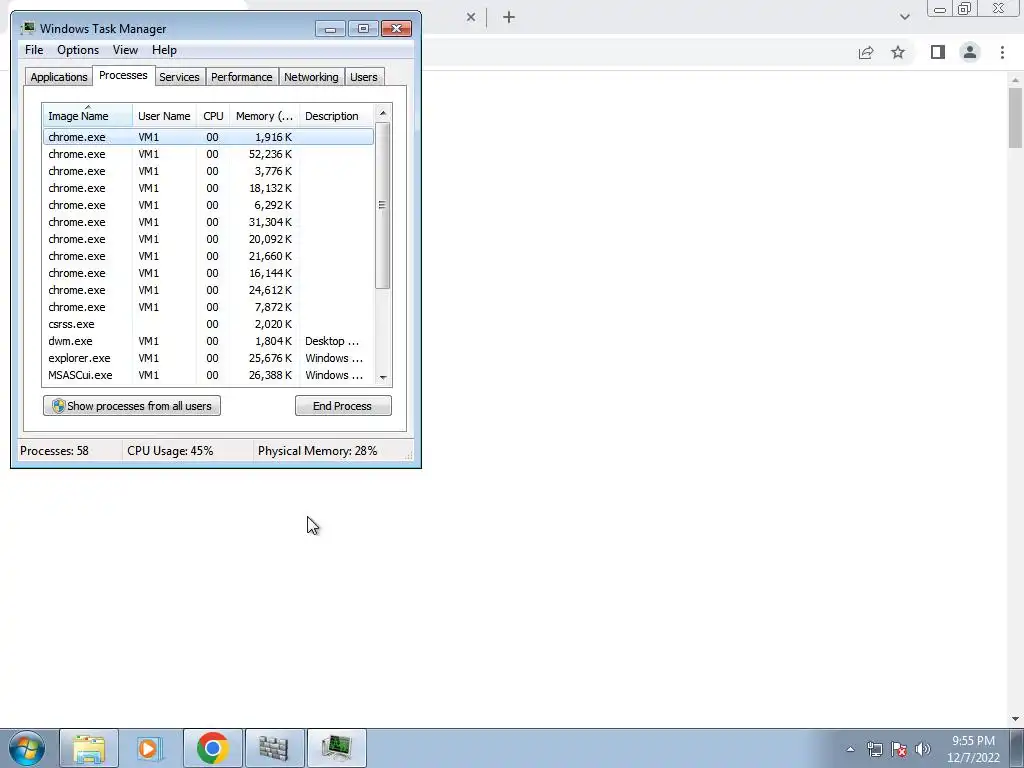Screen dimensions: 1024x768
Task: Open the File menu in Task Manager
Action: [34, 50]
